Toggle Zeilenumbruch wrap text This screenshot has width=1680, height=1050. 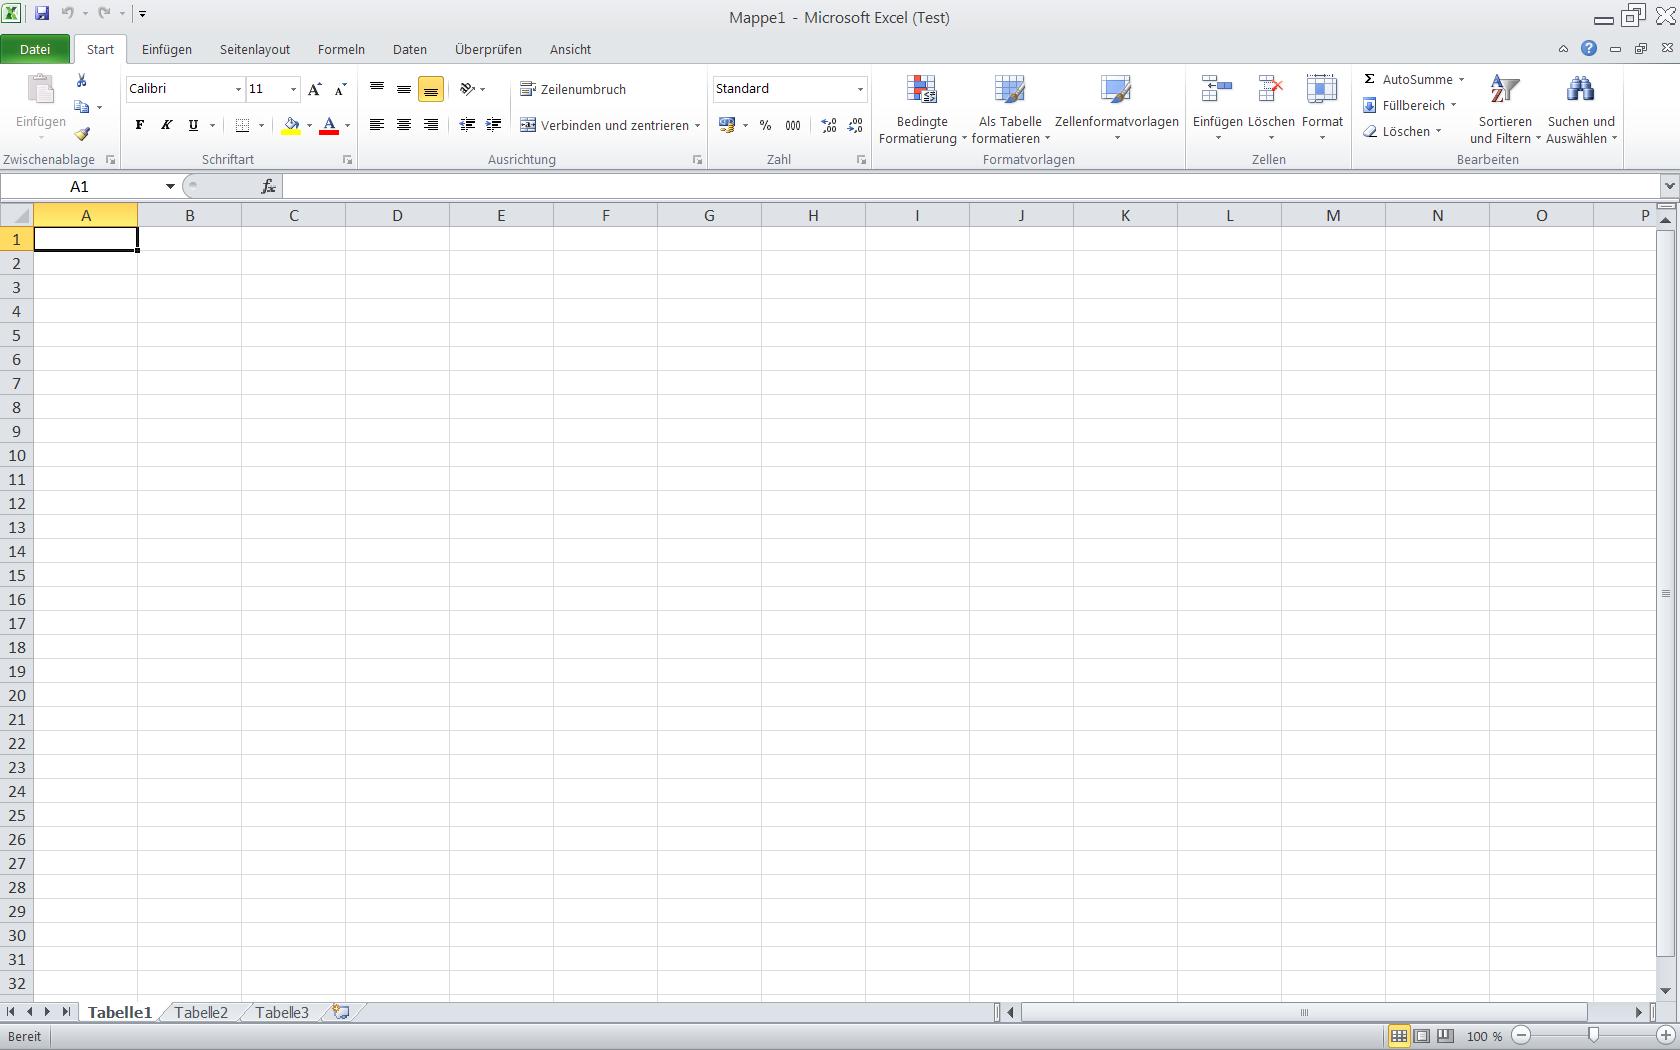573,89
